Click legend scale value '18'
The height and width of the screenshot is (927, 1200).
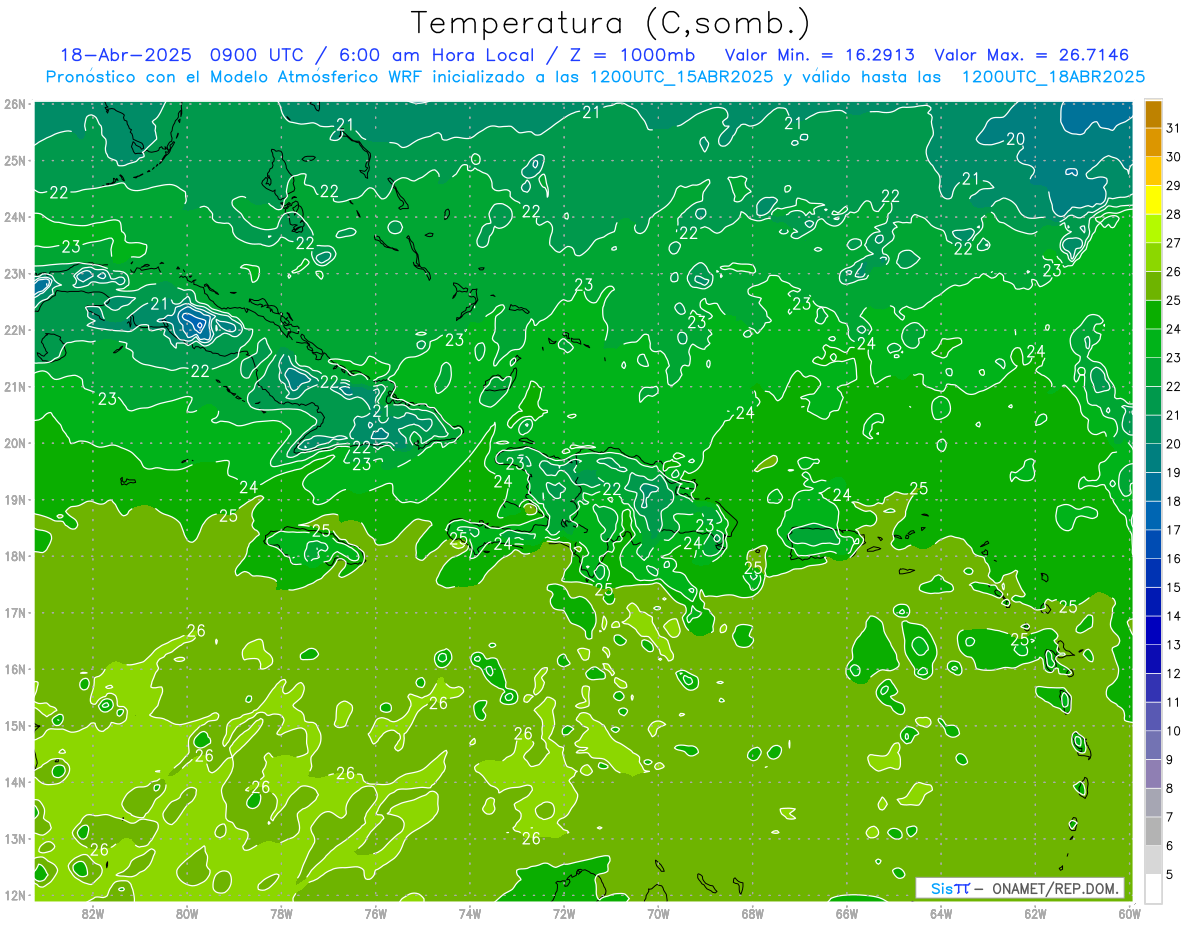1173,501
